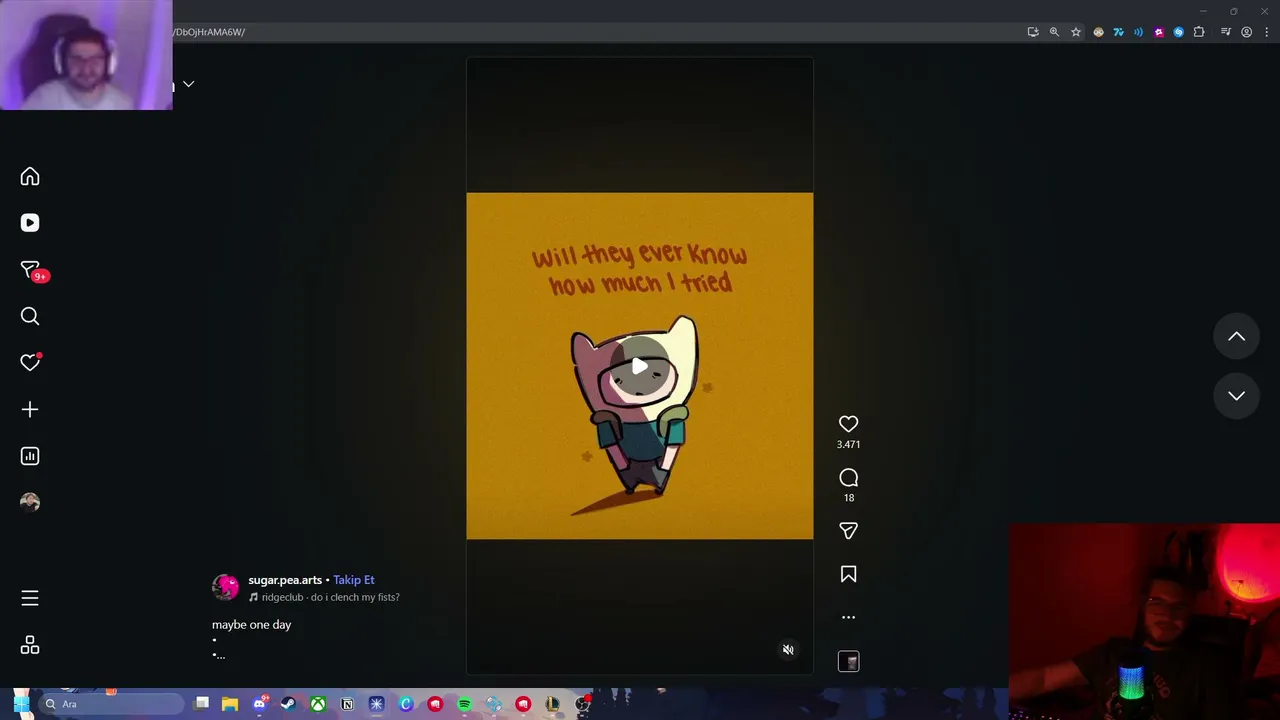Open the Chrome three-dot menu
This screenshot has height=720, width=1280.
click(x=1266, y=32)
